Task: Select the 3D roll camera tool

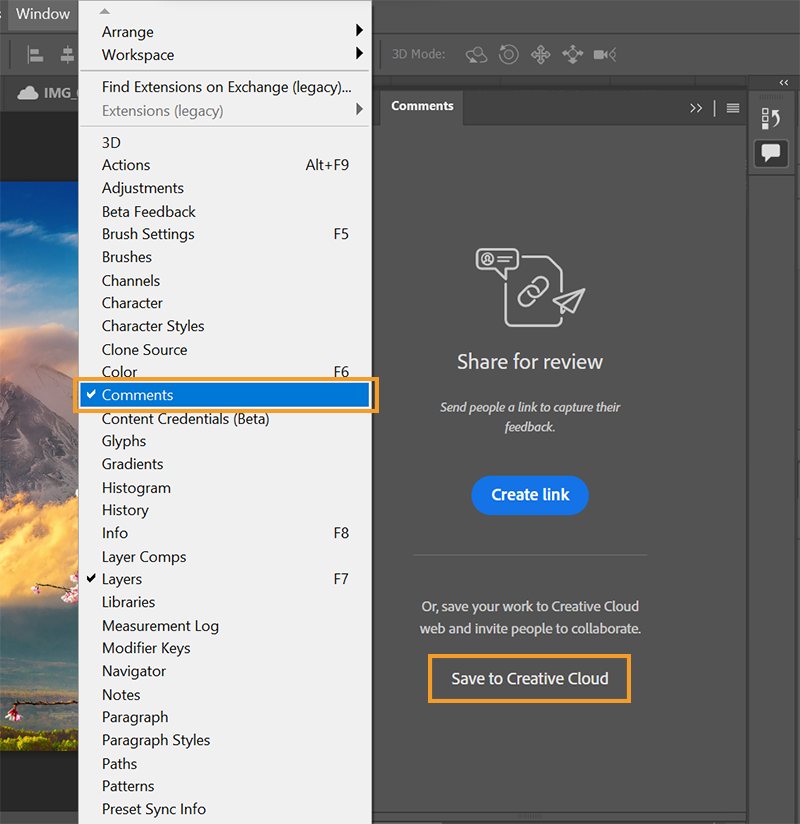Action: pyautogui.click(x=509, y=55)
